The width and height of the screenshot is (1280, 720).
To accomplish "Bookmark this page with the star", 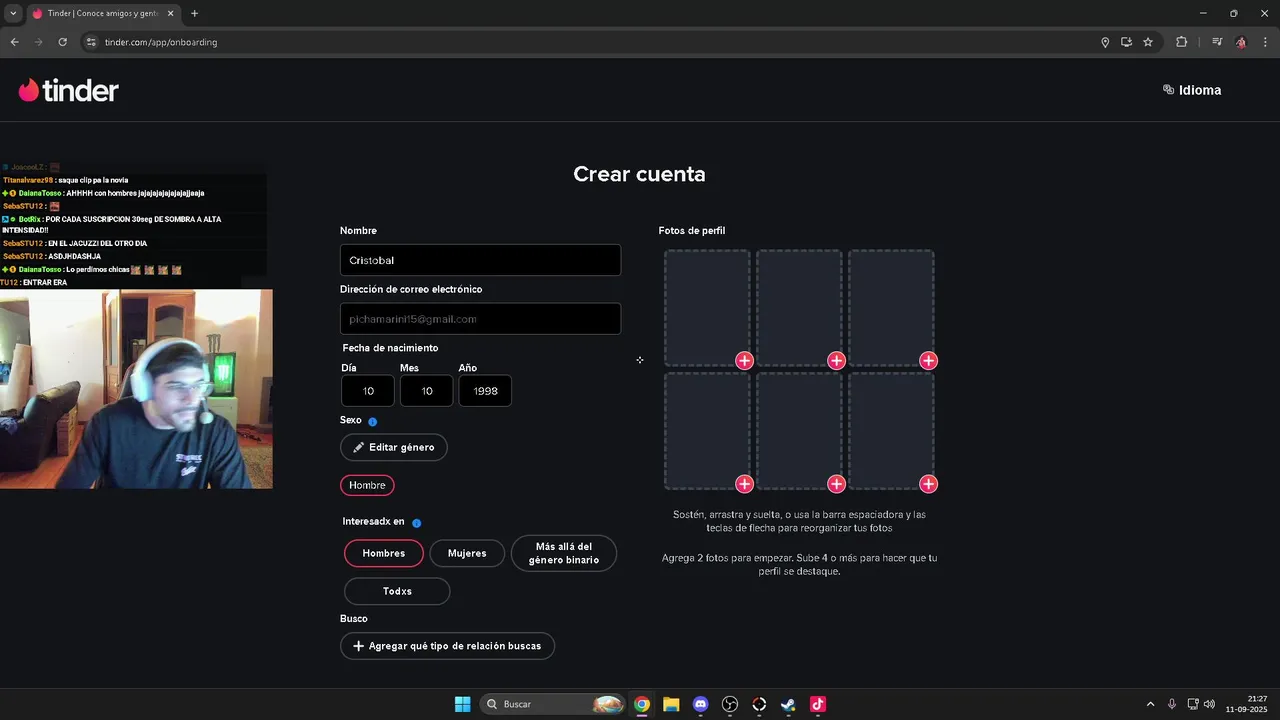I will [x=1148, y=42].
